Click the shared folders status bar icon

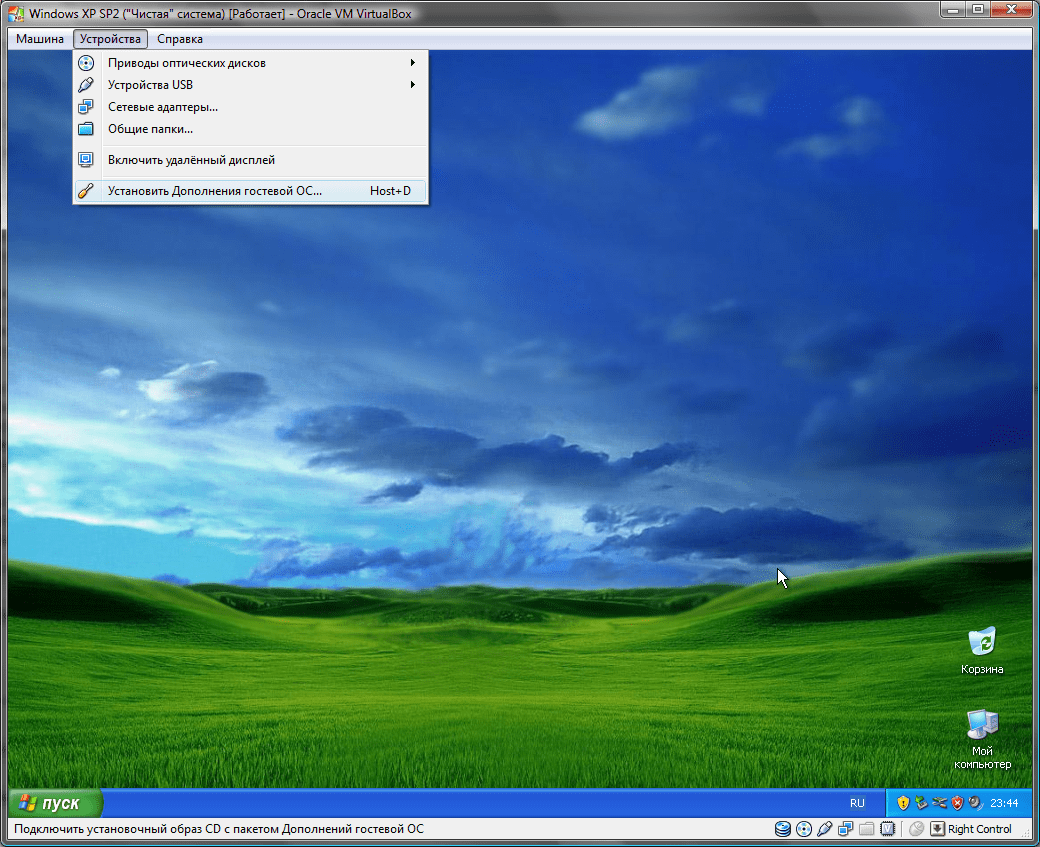866,829
